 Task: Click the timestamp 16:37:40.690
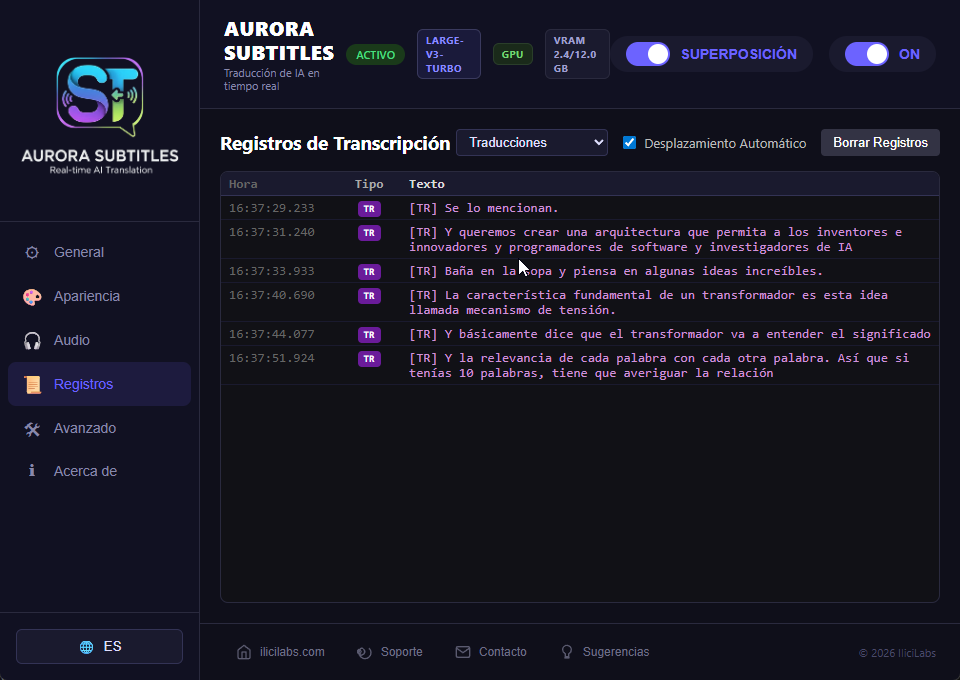272,295
